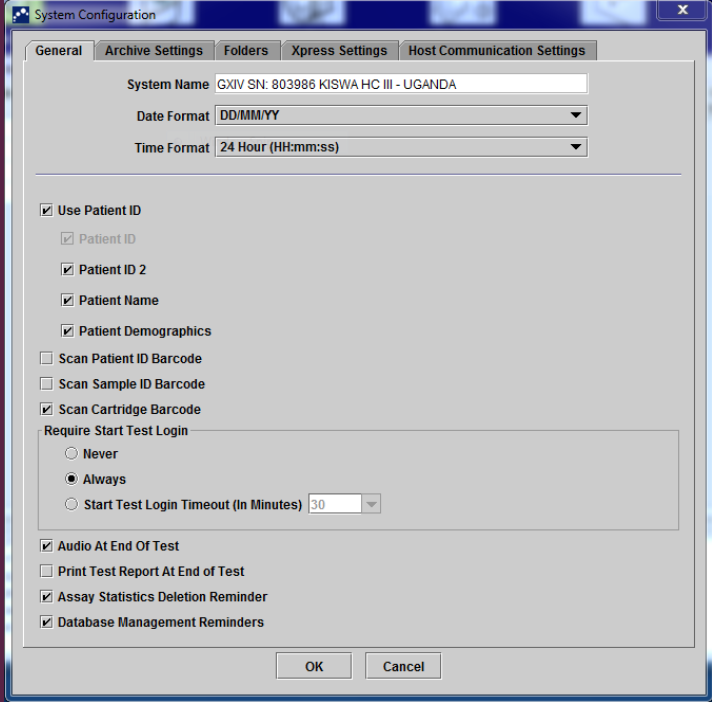Click into the System Name field
The width and height of the screenshot is (712, 702).
tap(401, 84)
